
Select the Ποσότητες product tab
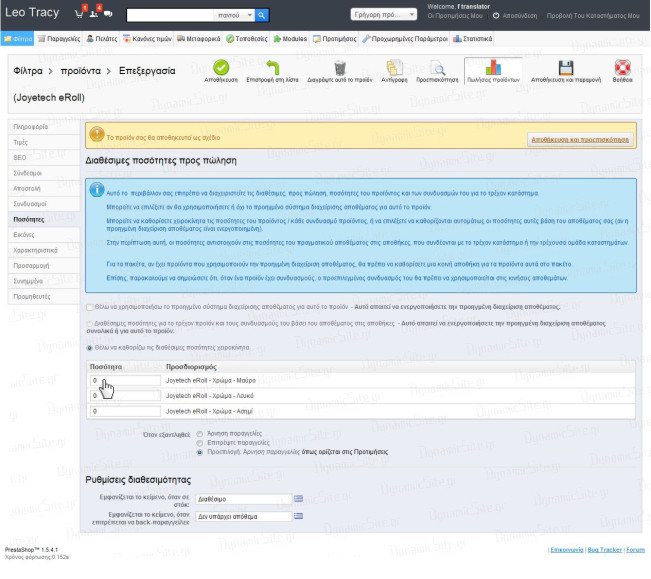click(44, 219)
